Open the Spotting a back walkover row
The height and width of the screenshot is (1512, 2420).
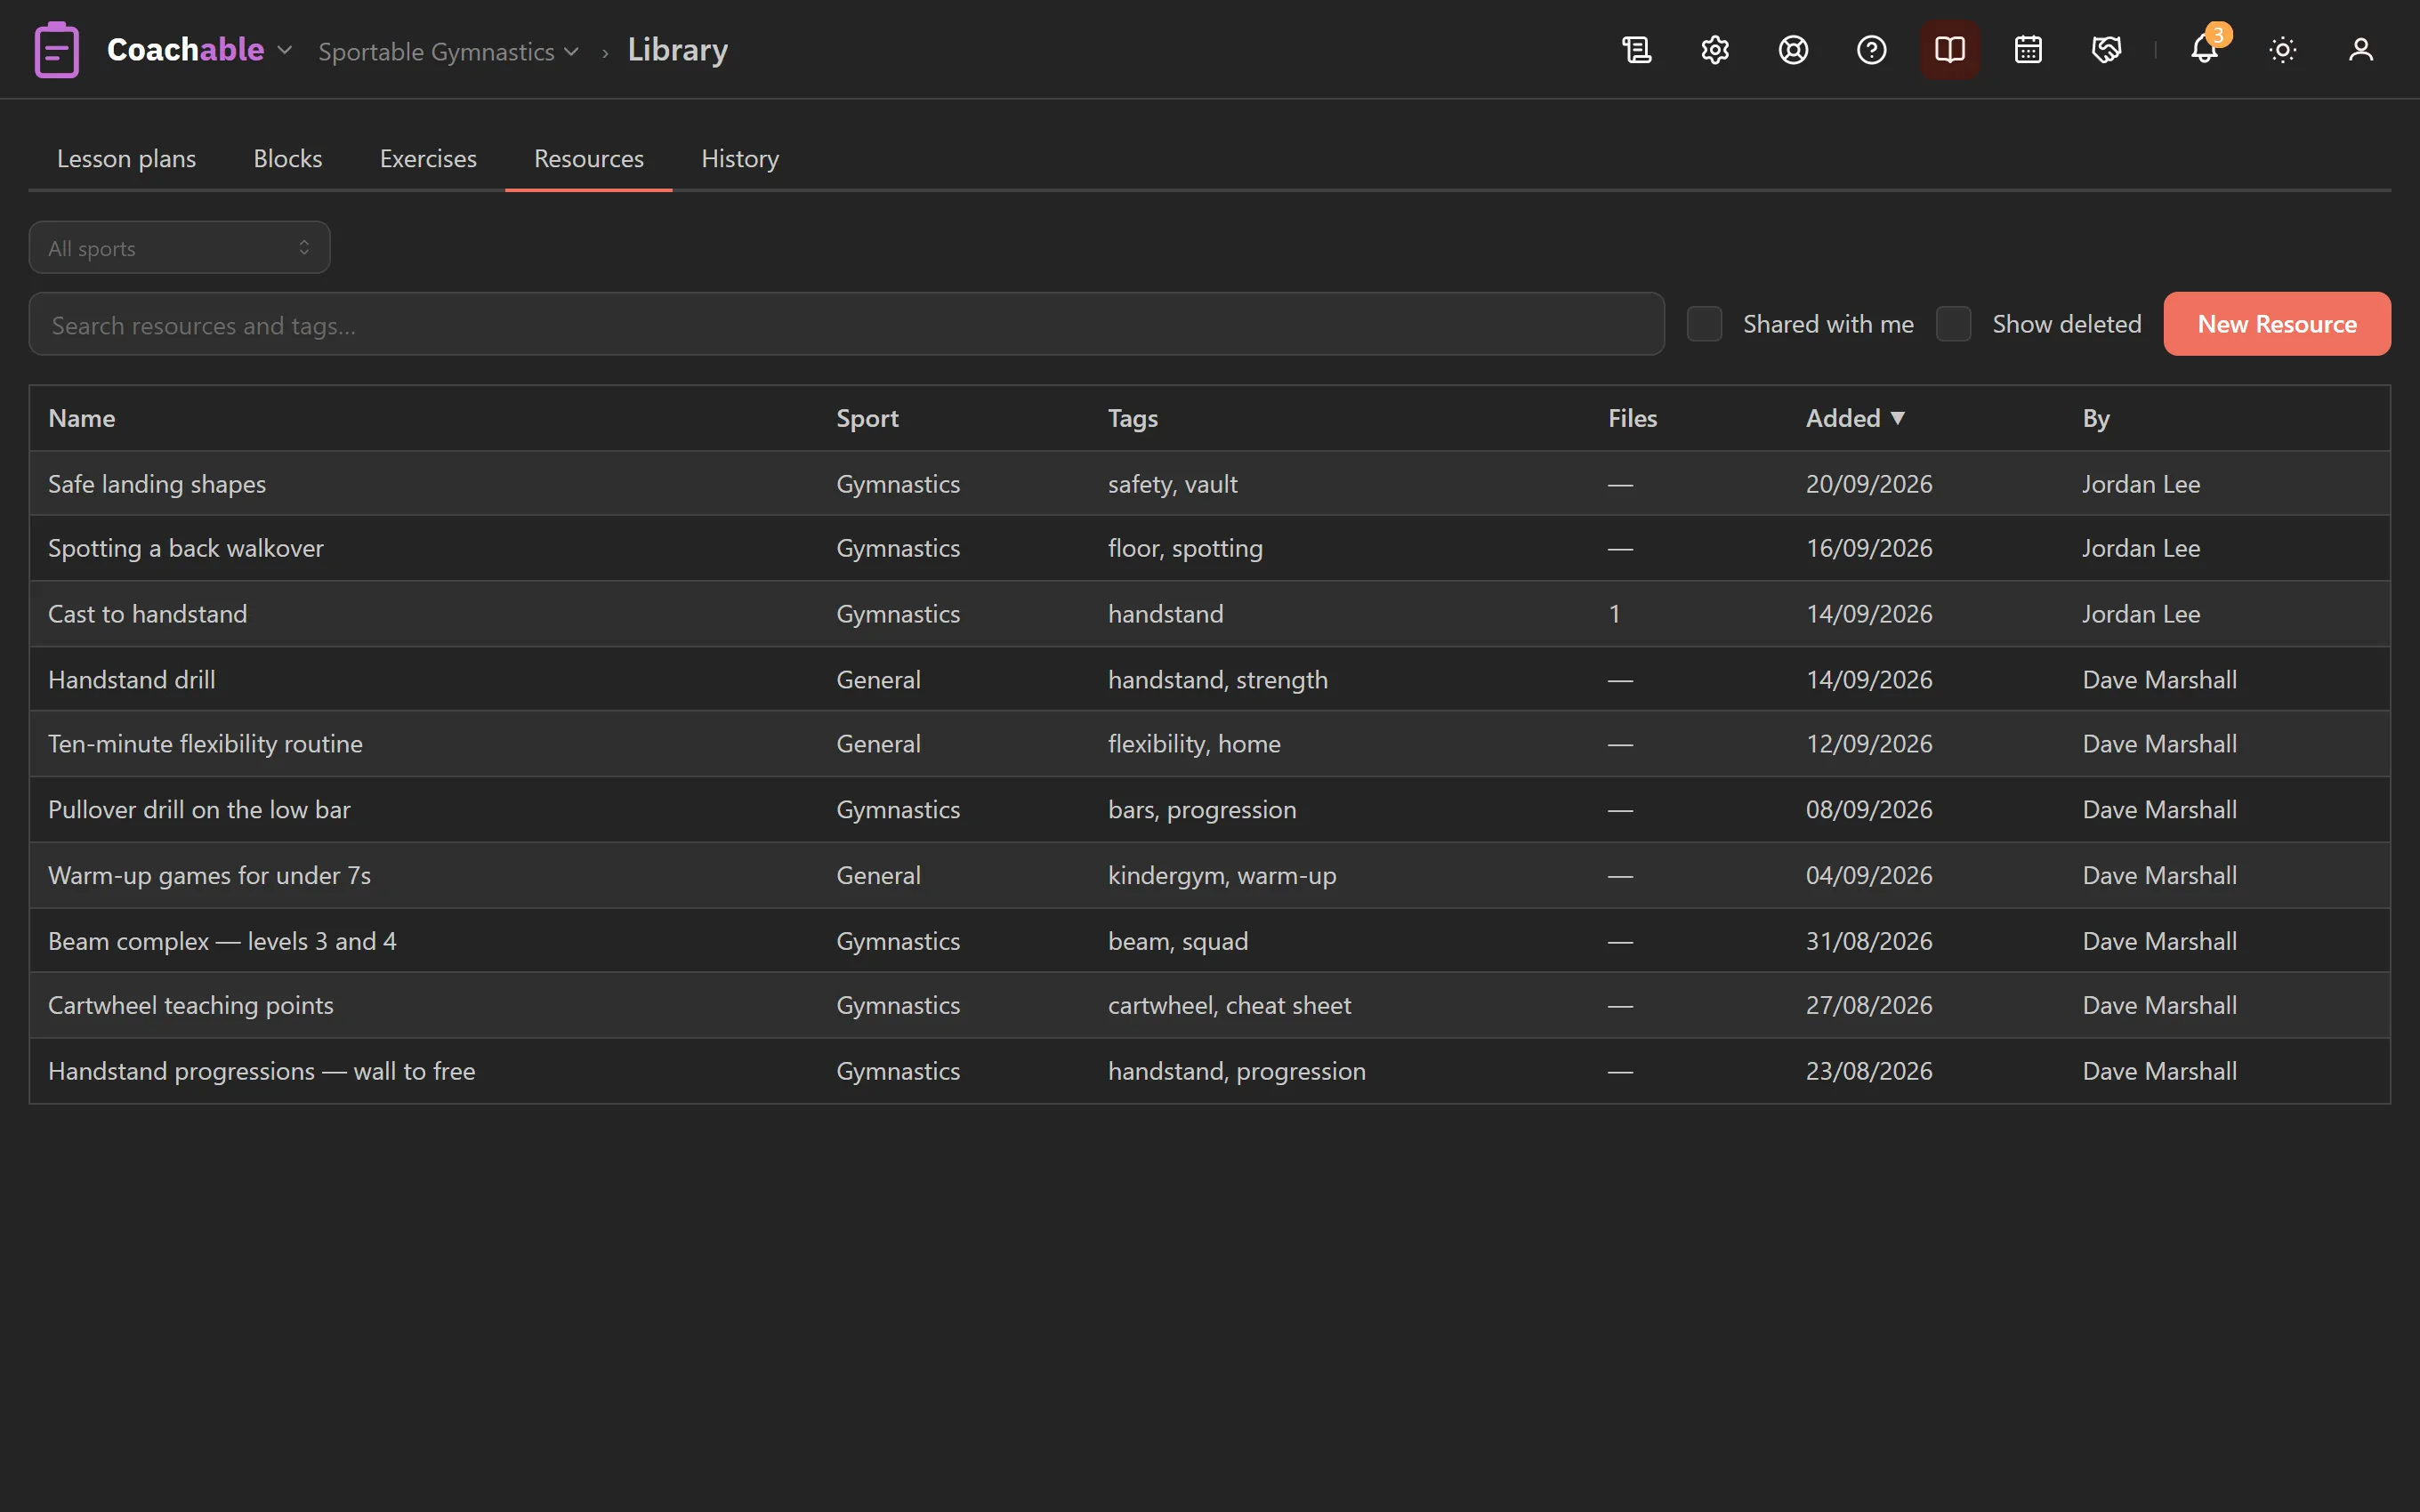click(1210, 548)
